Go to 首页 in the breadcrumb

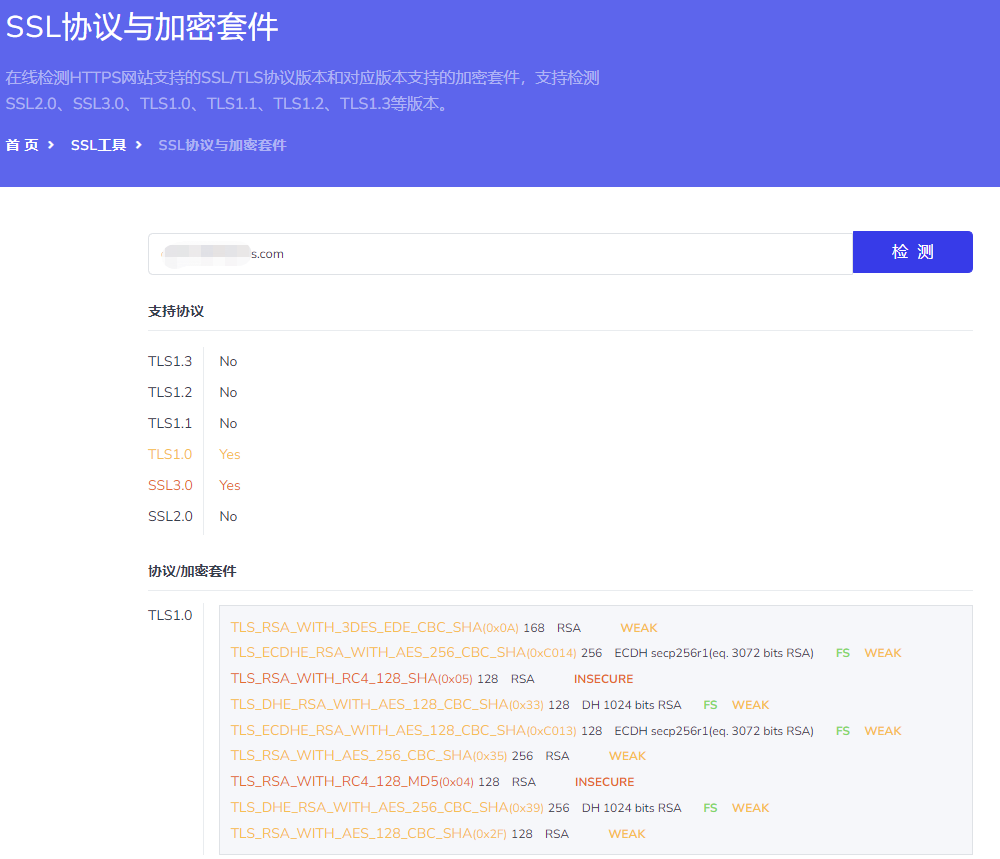coord(22,145)
